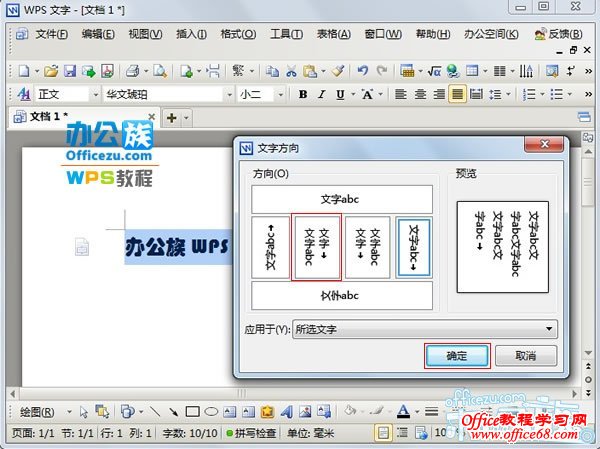Open the 正文 style dropdown
600x449 pixels.
tap(95, 94)
